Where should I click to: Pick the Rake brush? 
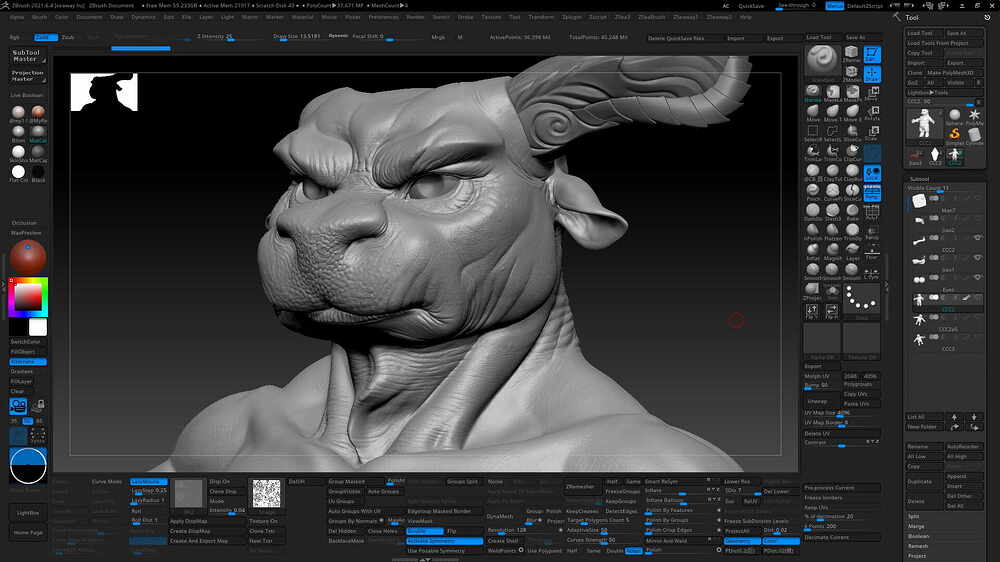pos(852,212)
